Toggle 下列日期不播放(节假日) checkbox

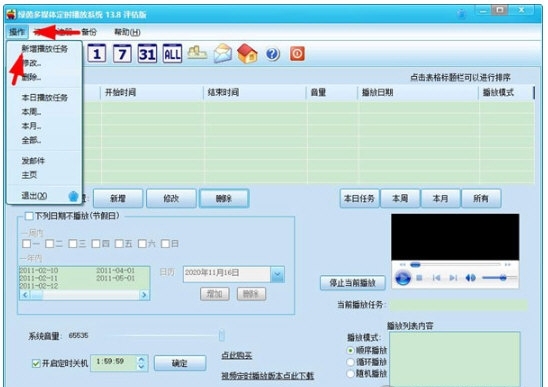(x=29, y=216)
